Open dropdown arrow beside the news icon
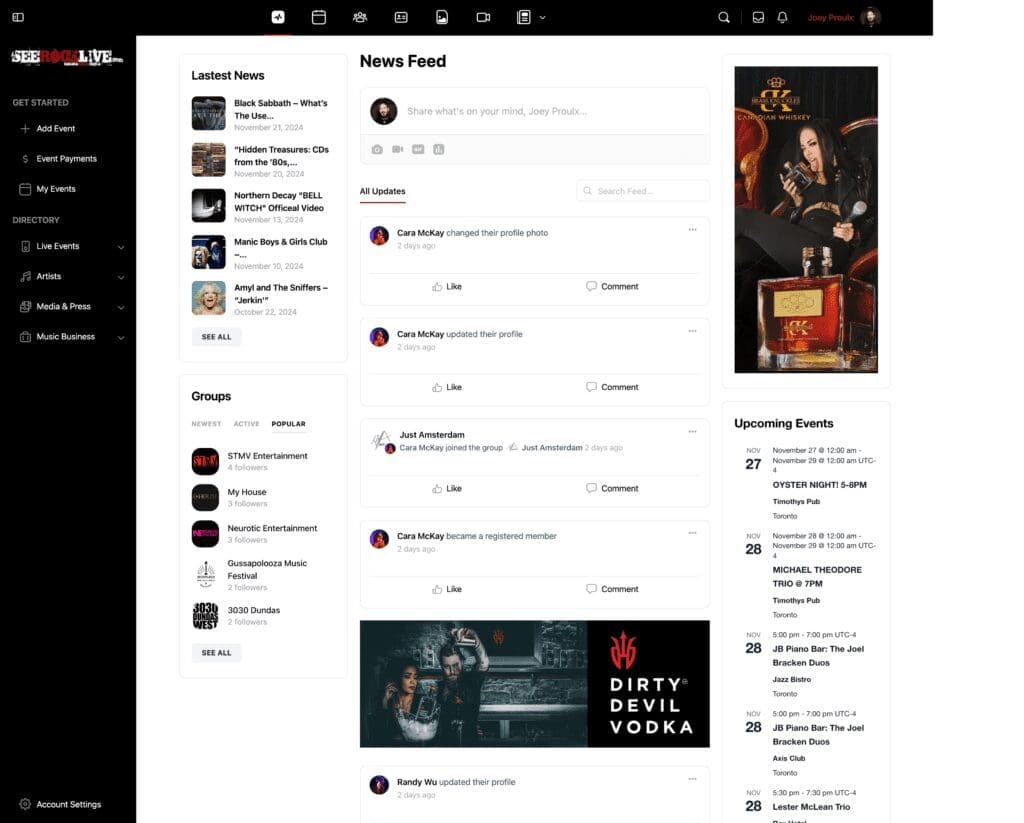The width and height of the screenshot is (1024, 823). click(x=543, y=17)
